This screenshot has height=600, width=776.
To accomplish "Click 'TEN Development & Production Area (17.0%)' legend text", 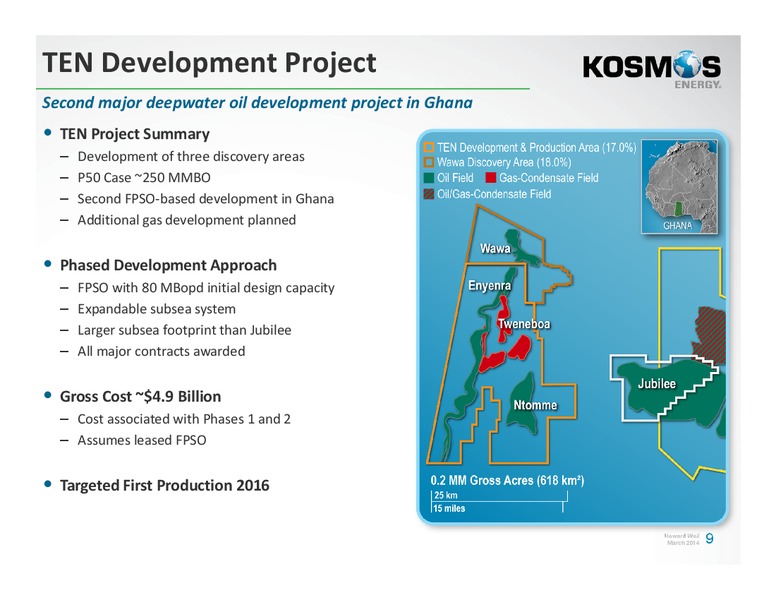I will (536, 148).
